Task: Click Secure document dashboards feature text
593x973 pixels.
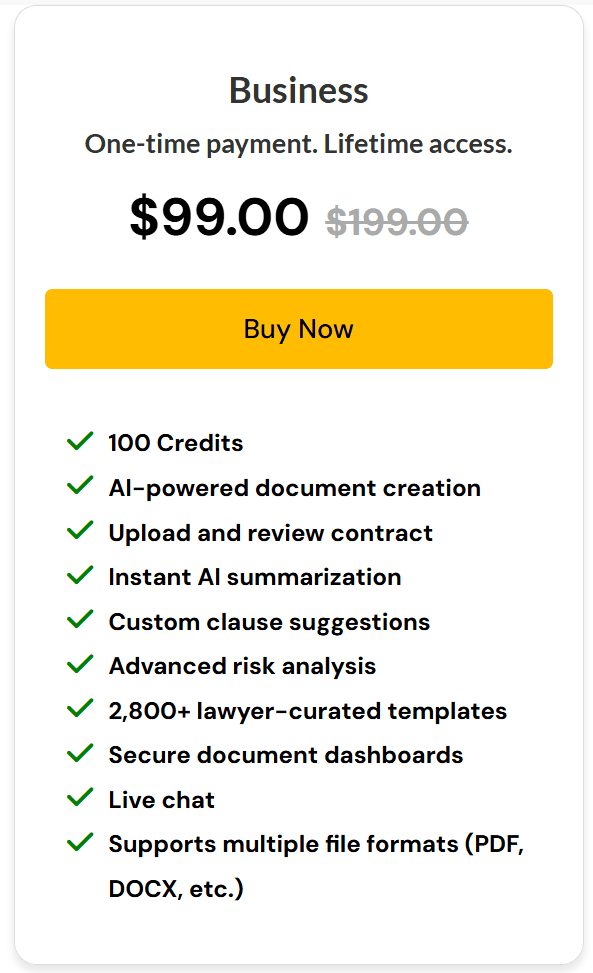Action: pos(285,755)
